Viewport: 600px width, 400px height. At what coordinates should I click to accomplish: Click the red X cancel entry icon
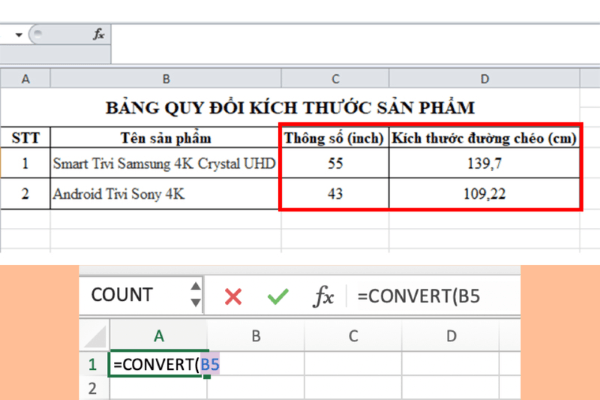point(233,297)
